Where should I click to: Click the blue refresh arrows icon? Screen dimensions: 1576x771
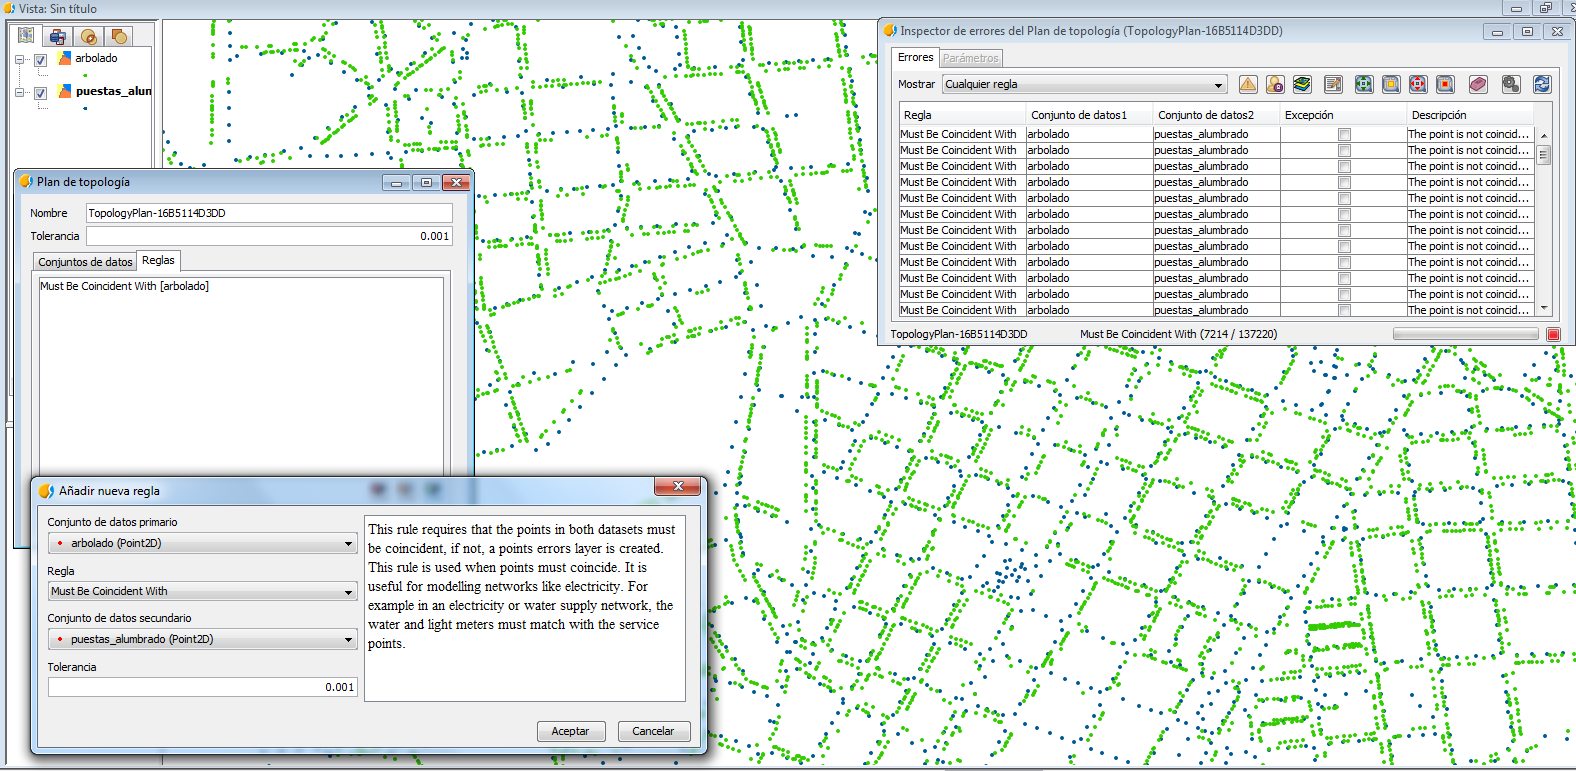1542,85
